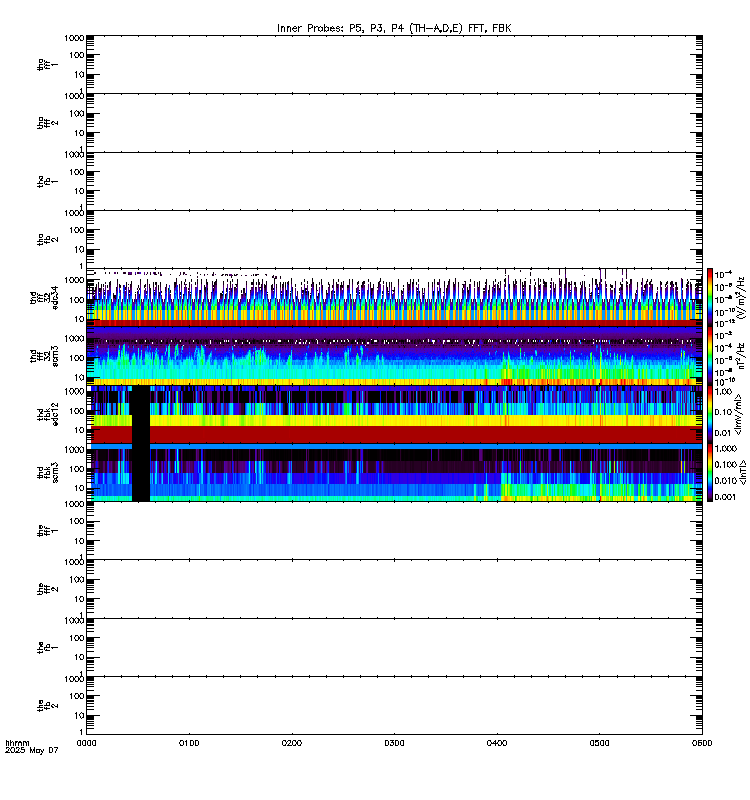The width and height of the screenshot is (750, 800).
Task: Click the 'tha fff 2' panel label
Action: [x=47, y=123]
